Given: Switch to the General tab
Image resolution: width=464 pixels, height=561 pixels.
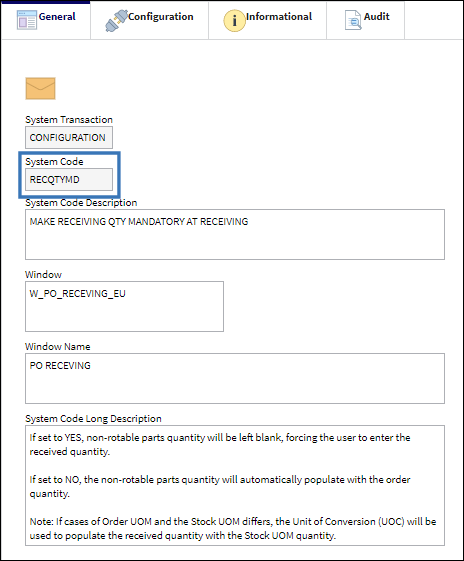Looking at the screenshot, I should tap(46, 20).
